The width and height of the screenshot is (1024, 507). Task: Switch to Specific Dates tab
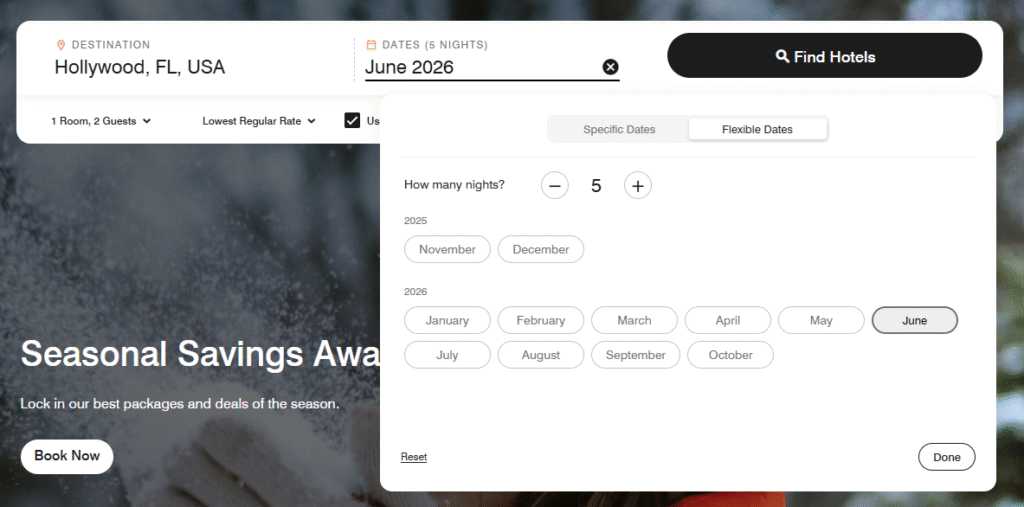click(619, 129)
